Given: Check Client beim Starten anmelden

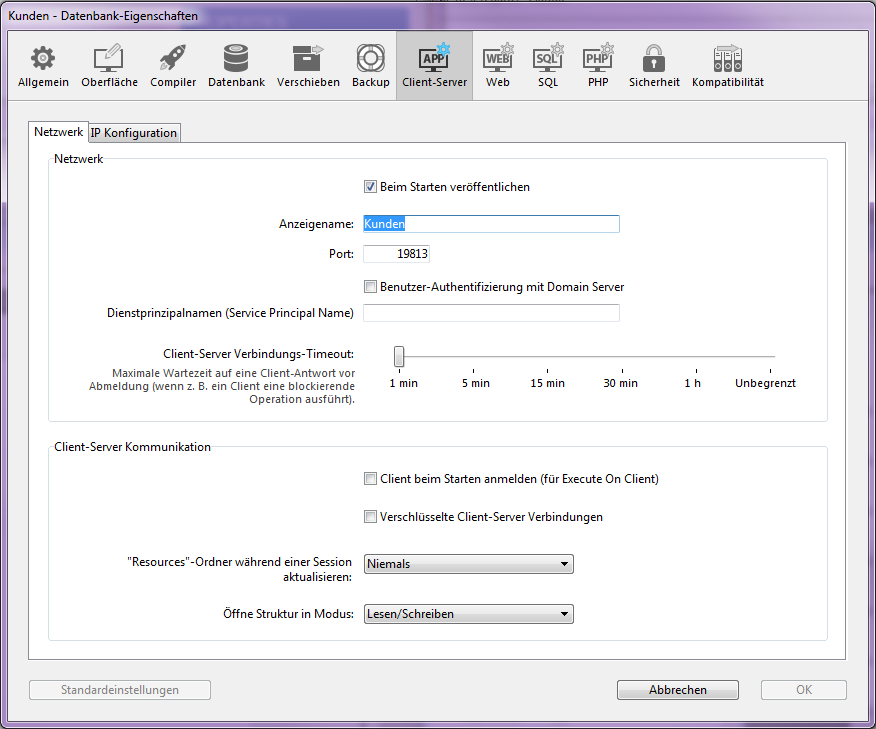Looking at the screenshot, I should coord(370,479).
